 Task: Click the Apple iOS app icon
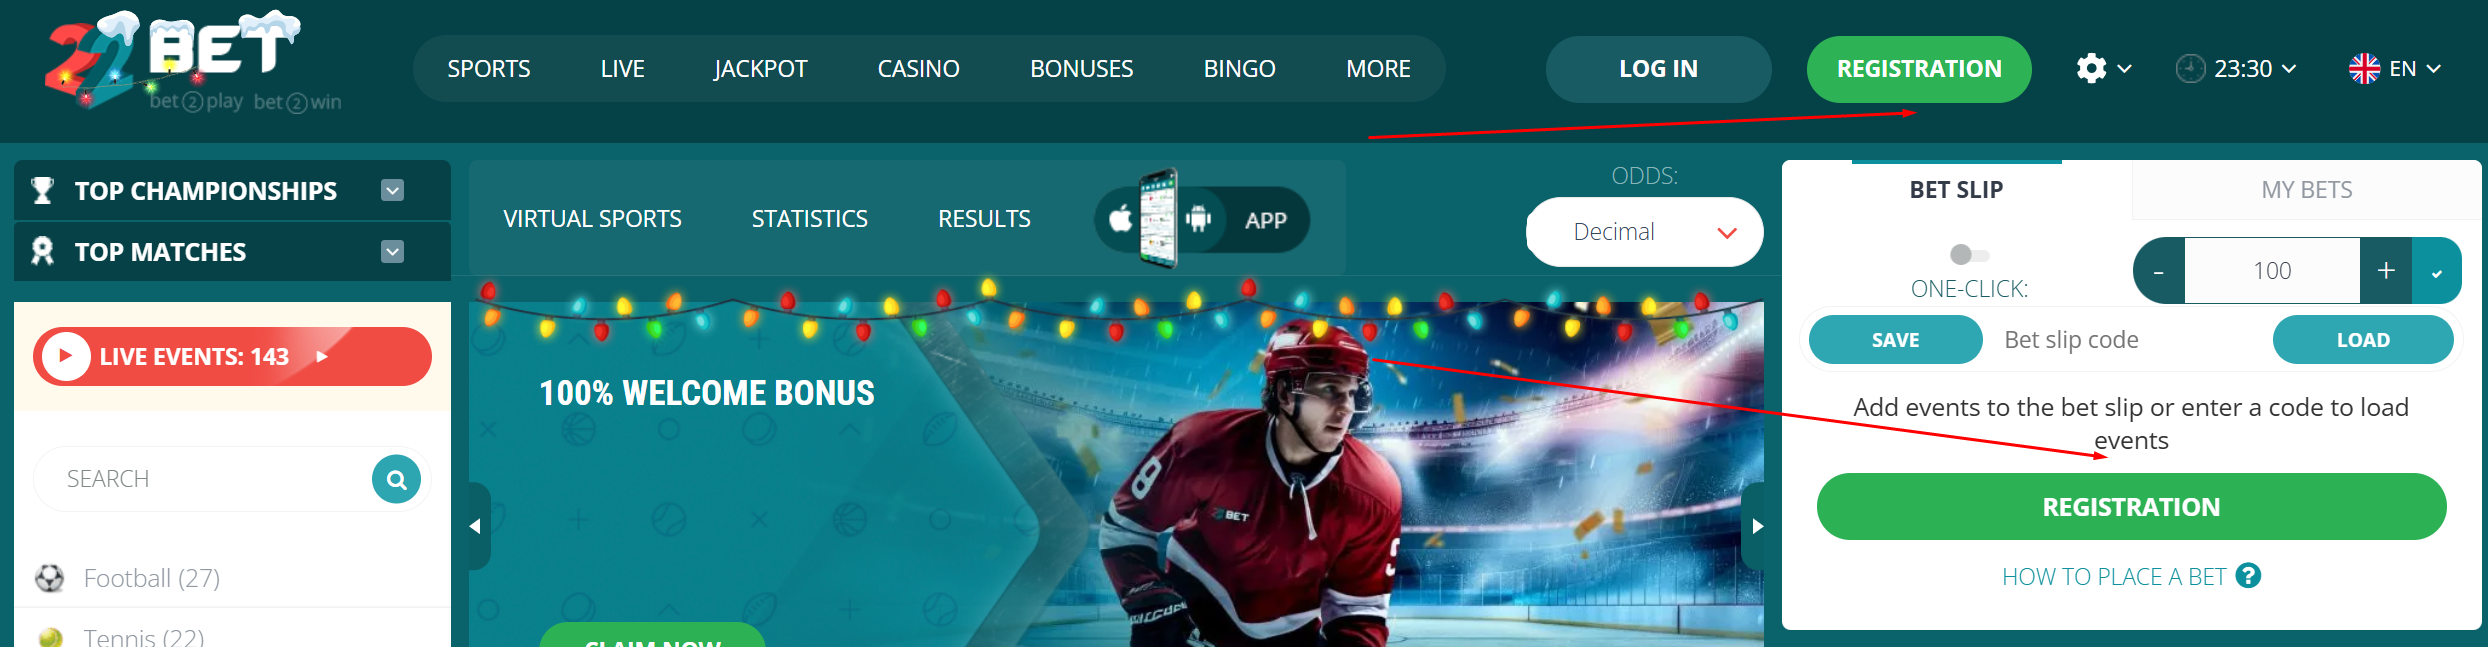click(1121, 218)
